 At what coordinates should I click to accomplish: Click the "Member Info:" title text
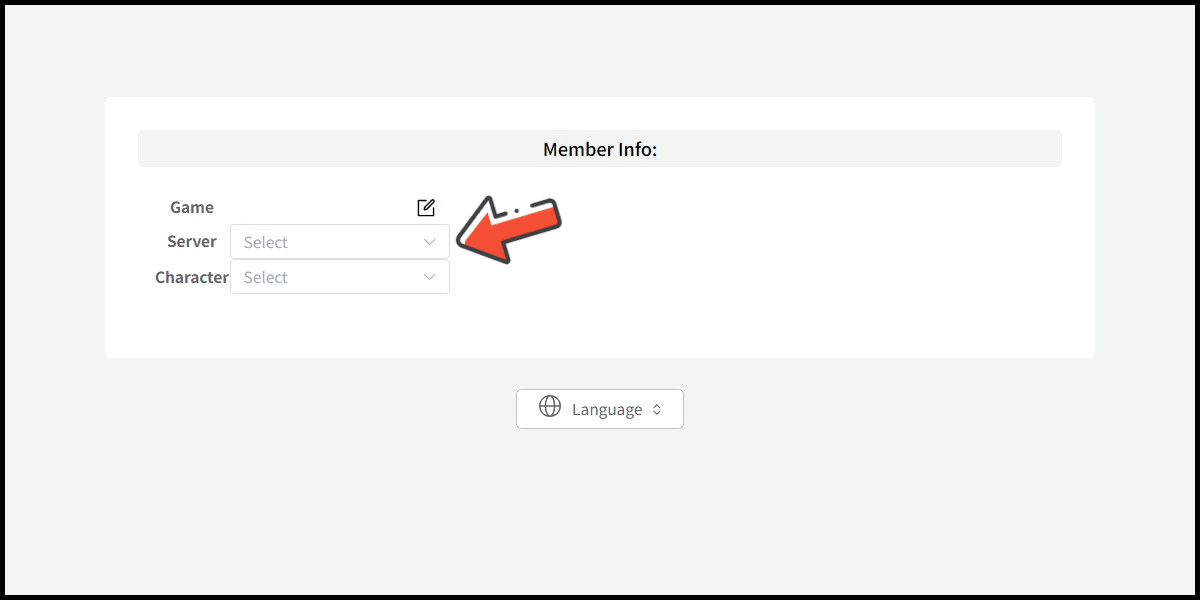[x=600, y=150]
